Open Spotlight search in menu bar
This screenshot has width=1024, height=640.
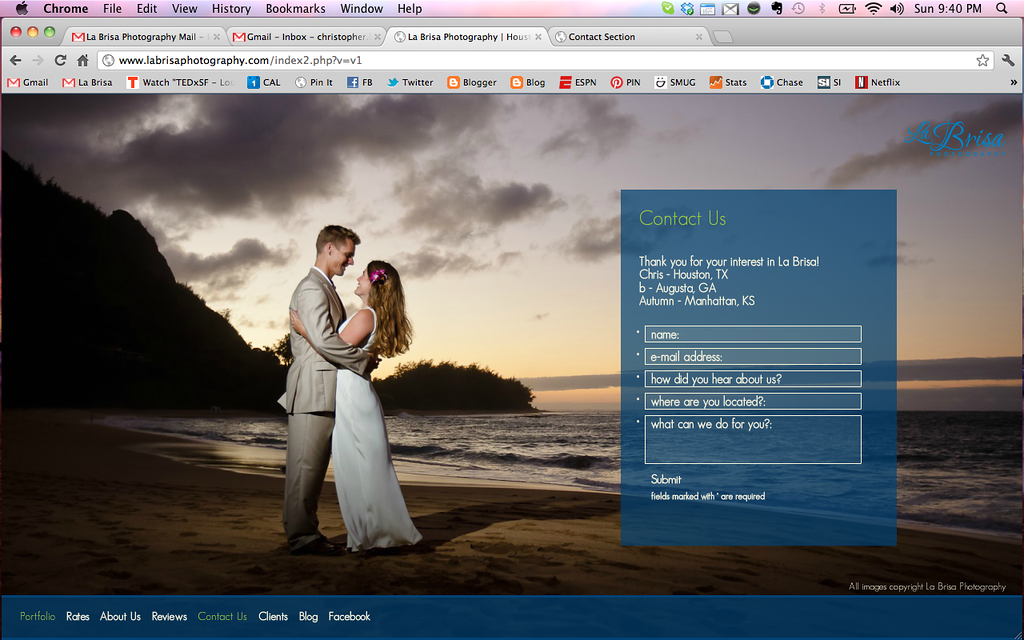(1002, 8)
